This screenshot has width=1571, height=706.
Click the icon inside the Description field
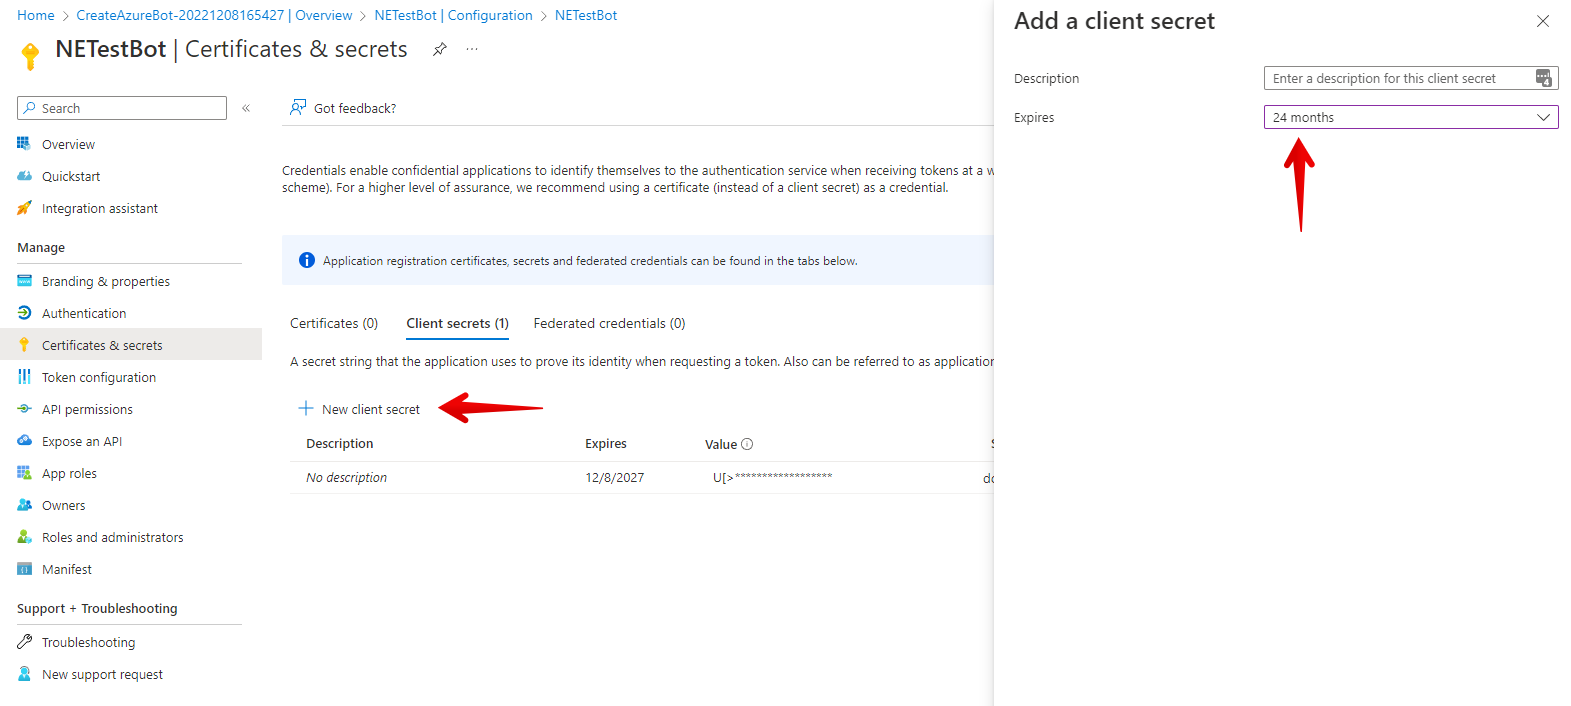[1544, 78]
